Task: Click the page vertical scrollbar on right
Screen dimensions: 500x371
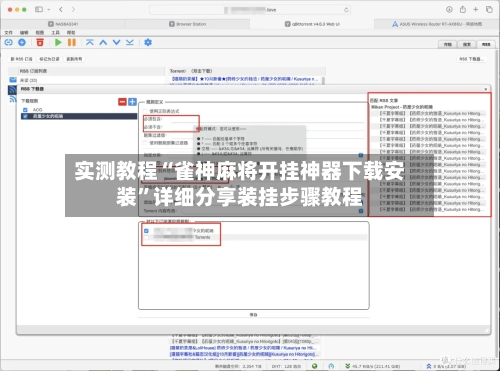Action: pyautogui.click(x=497, y=203)
